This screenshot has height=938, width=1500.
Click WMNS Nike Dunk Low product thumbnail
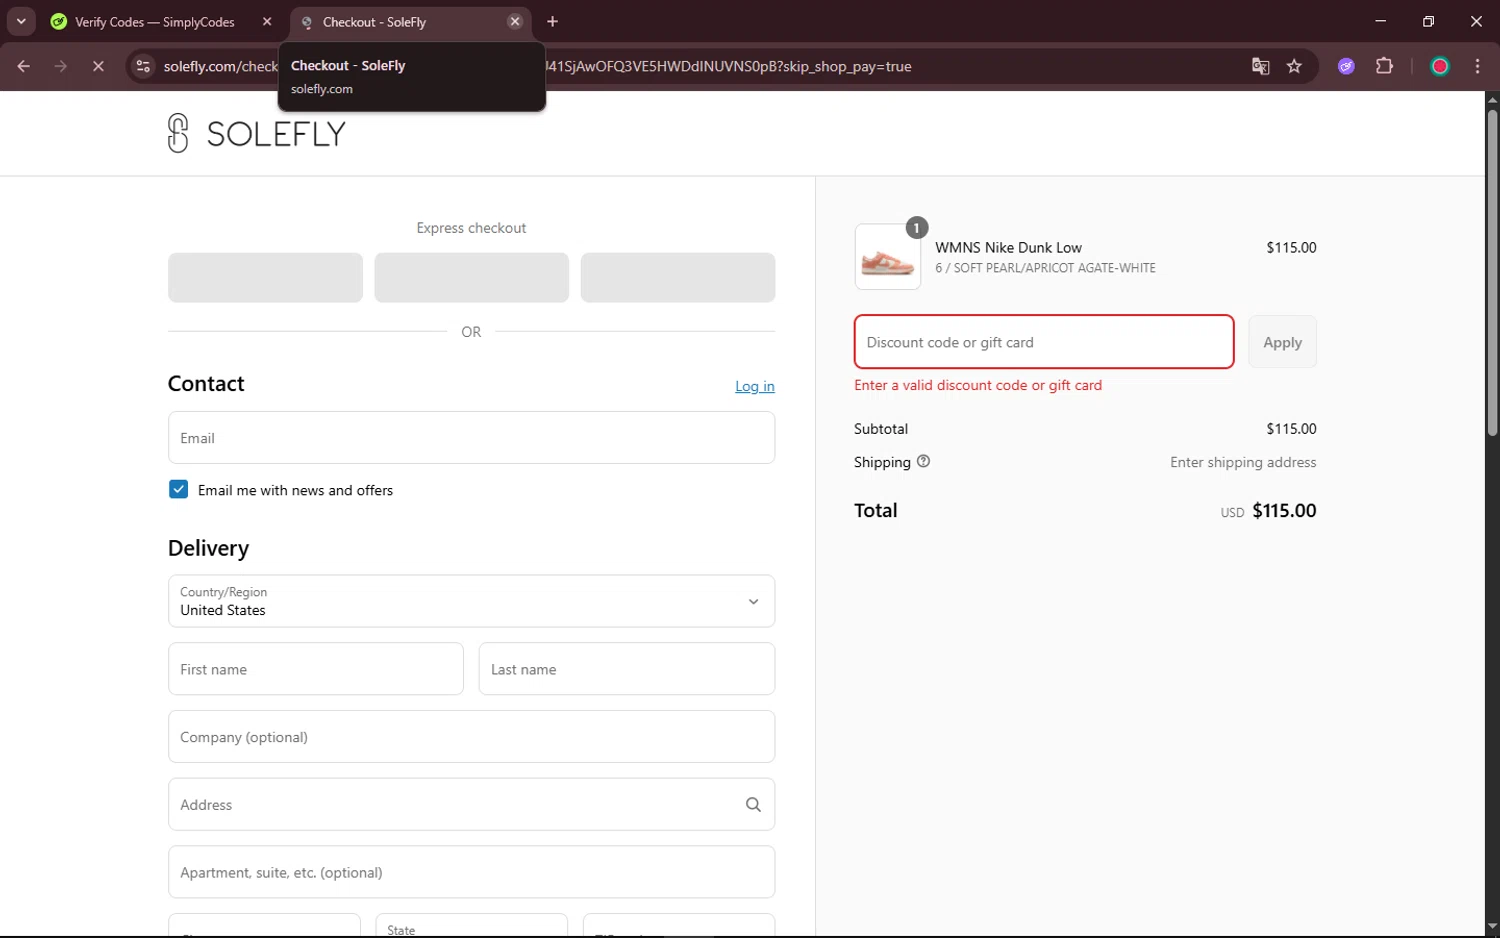888,257
